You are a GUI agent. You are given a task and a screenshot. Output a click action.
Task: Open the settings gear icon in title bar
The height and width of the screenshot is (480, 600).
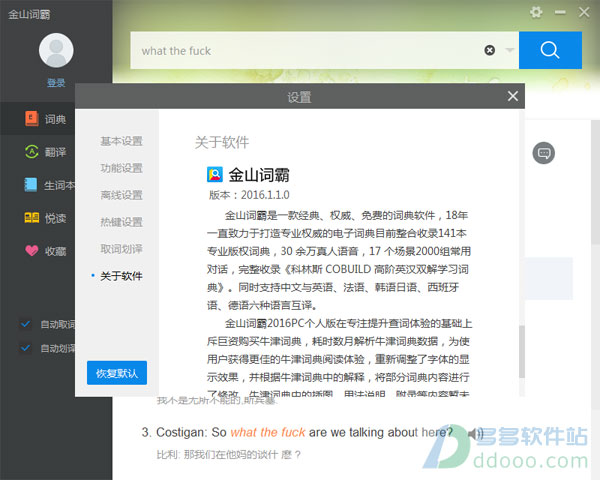536,12
